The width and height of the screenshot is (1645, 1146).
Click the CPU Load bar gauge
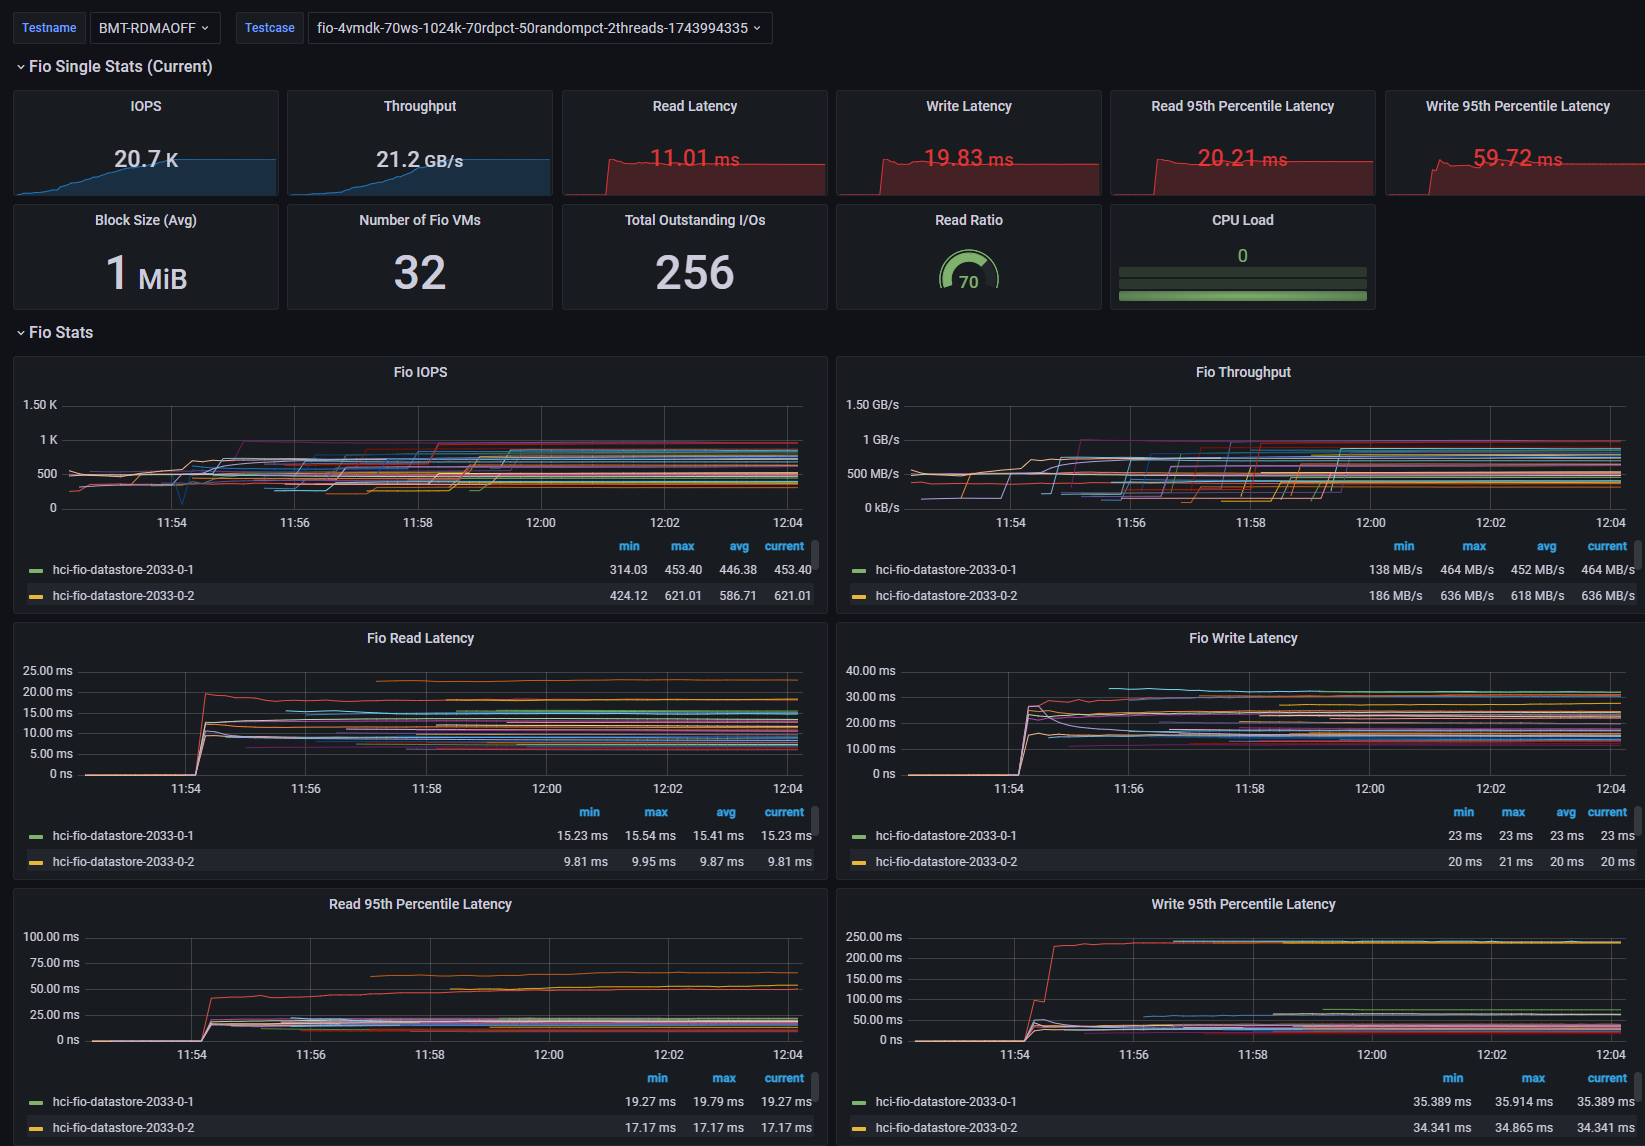[1242, 284]
